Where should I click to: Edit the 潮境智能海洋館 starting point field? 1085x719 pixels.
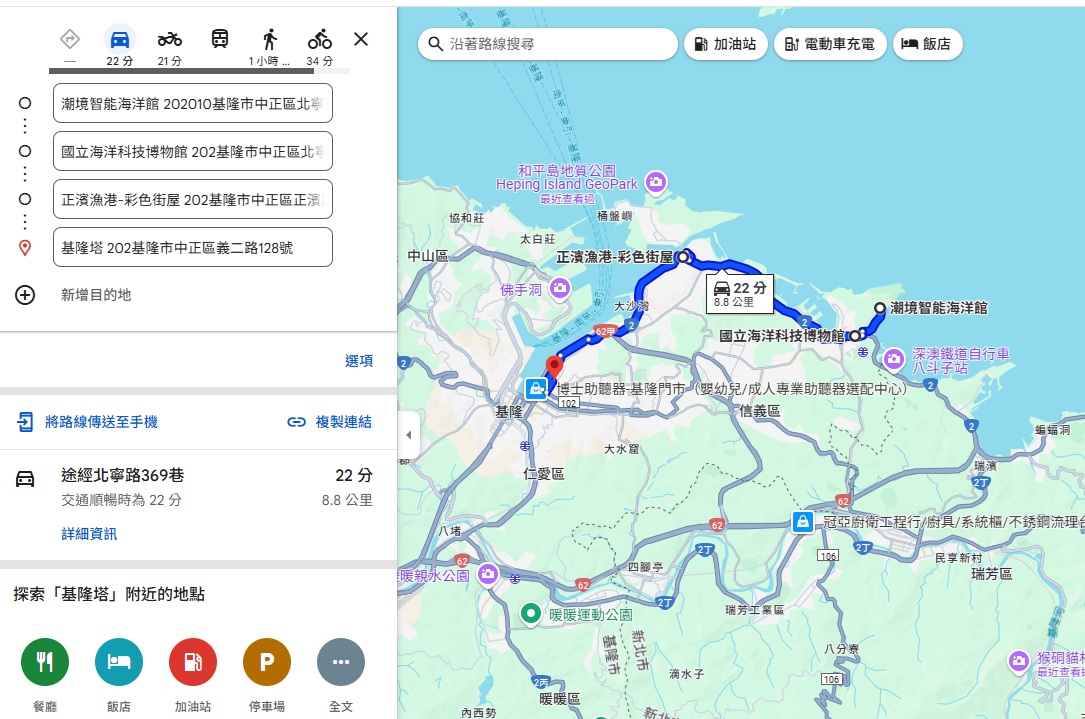[x=192, y=103]
